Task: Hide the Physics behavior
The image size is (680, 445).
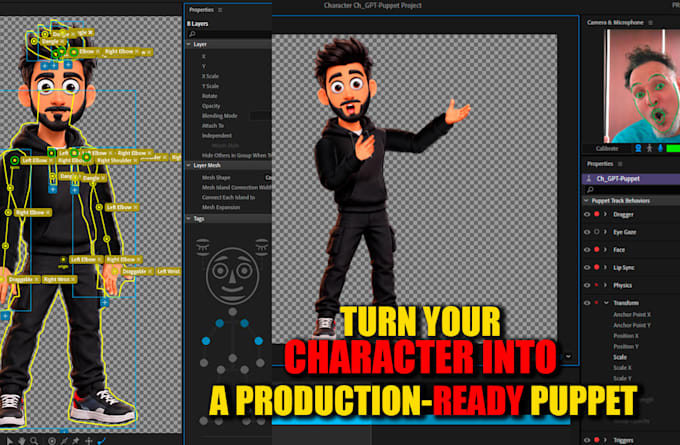Action: tap(587, 285)
